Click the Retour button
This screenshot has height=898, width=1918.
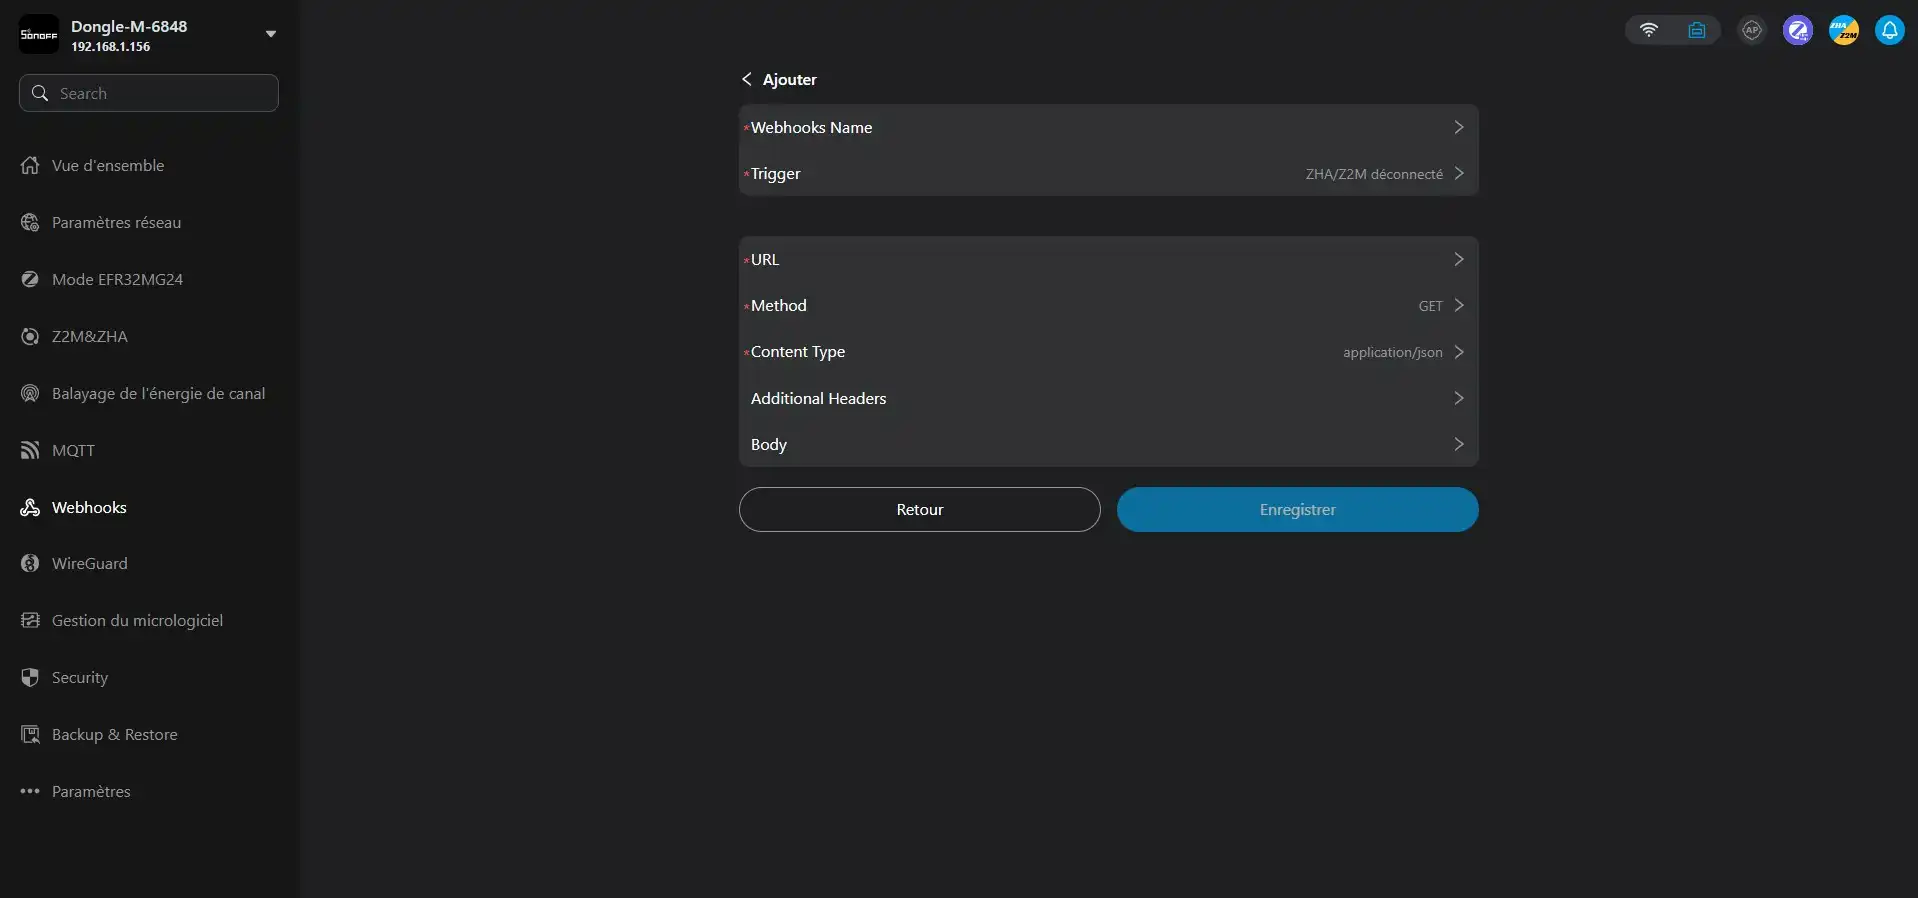[919, 510]
